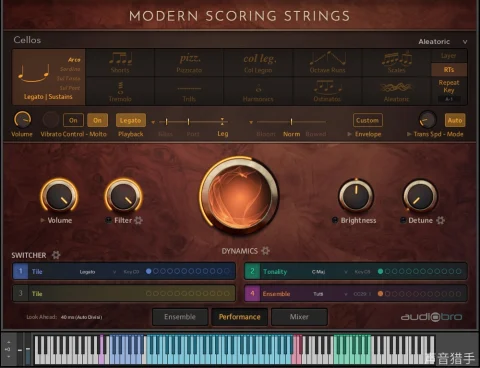This screenshot has height=368, width=480.
Task: Toggle the highlighted Molto On button
Action: [97, 120]
